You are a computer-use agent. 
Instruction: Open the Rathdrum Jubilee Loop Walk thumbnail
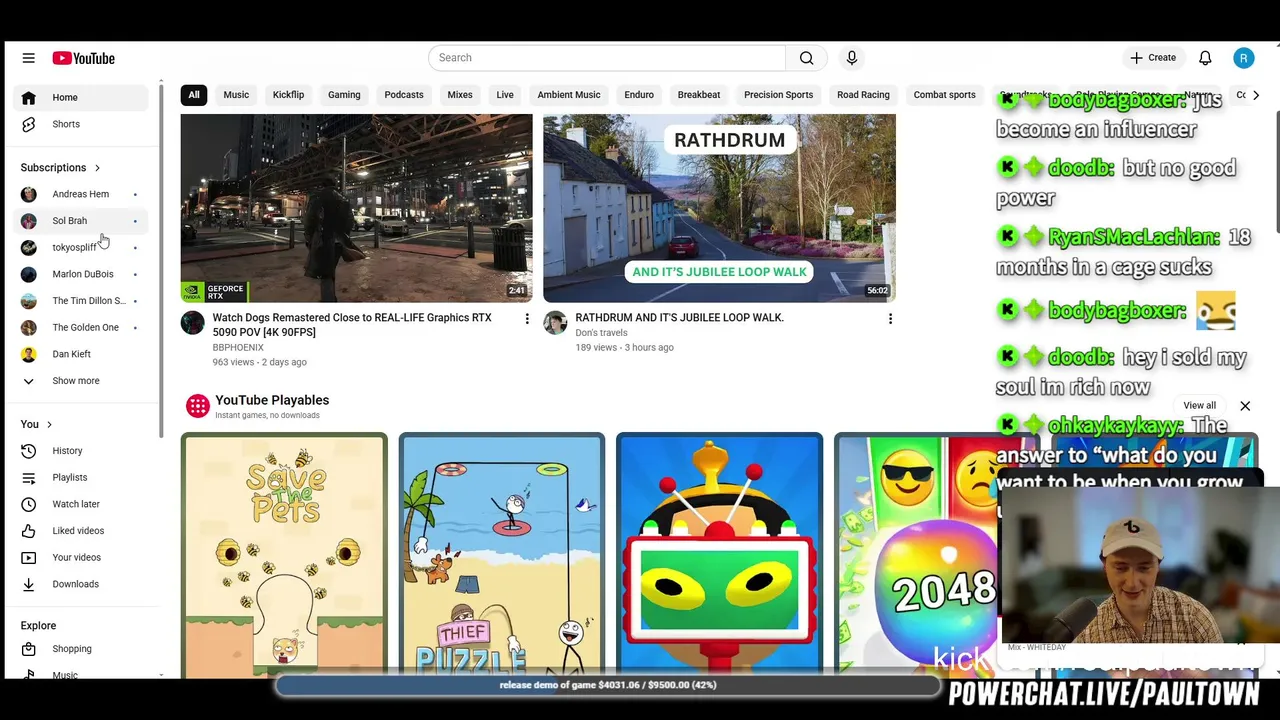(719, 208)
